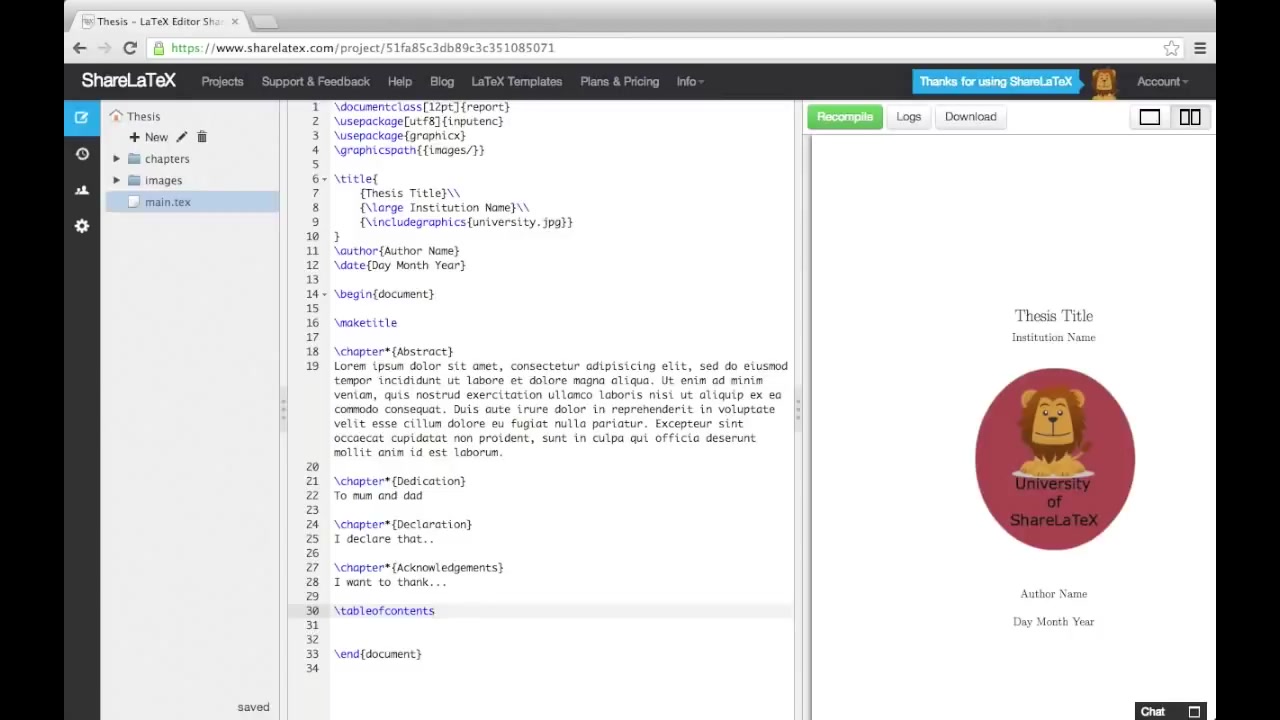
Task: Reload the page in browser
Action: 130,48
